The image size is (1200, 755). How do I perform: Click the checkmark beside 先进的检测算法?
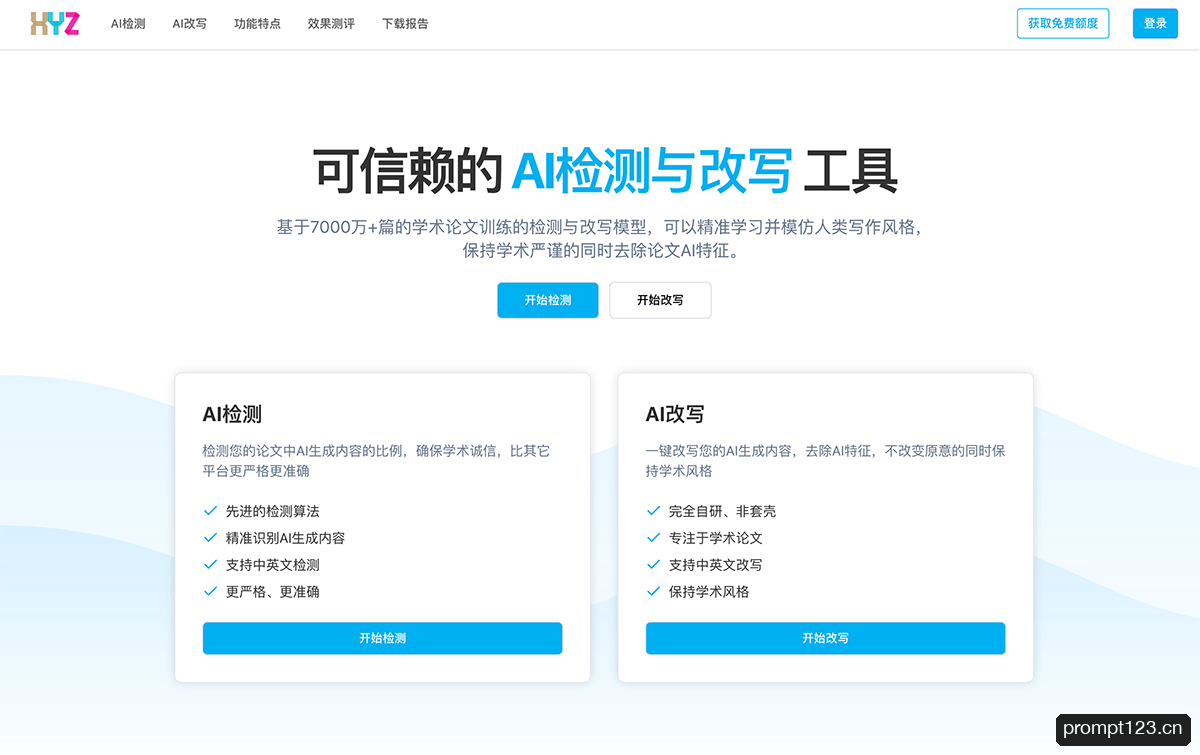pos(210,511)
